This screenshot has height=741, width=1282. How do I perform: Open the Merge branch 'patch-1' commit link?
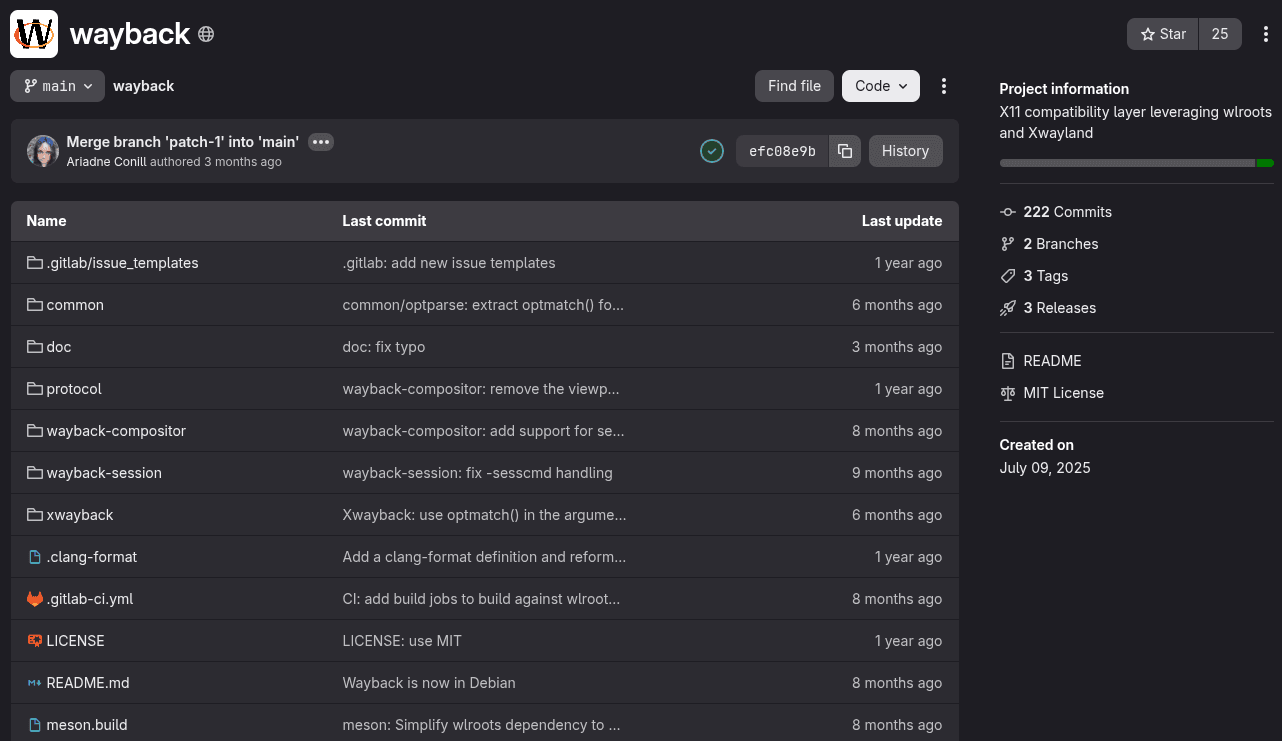(183, 142)
